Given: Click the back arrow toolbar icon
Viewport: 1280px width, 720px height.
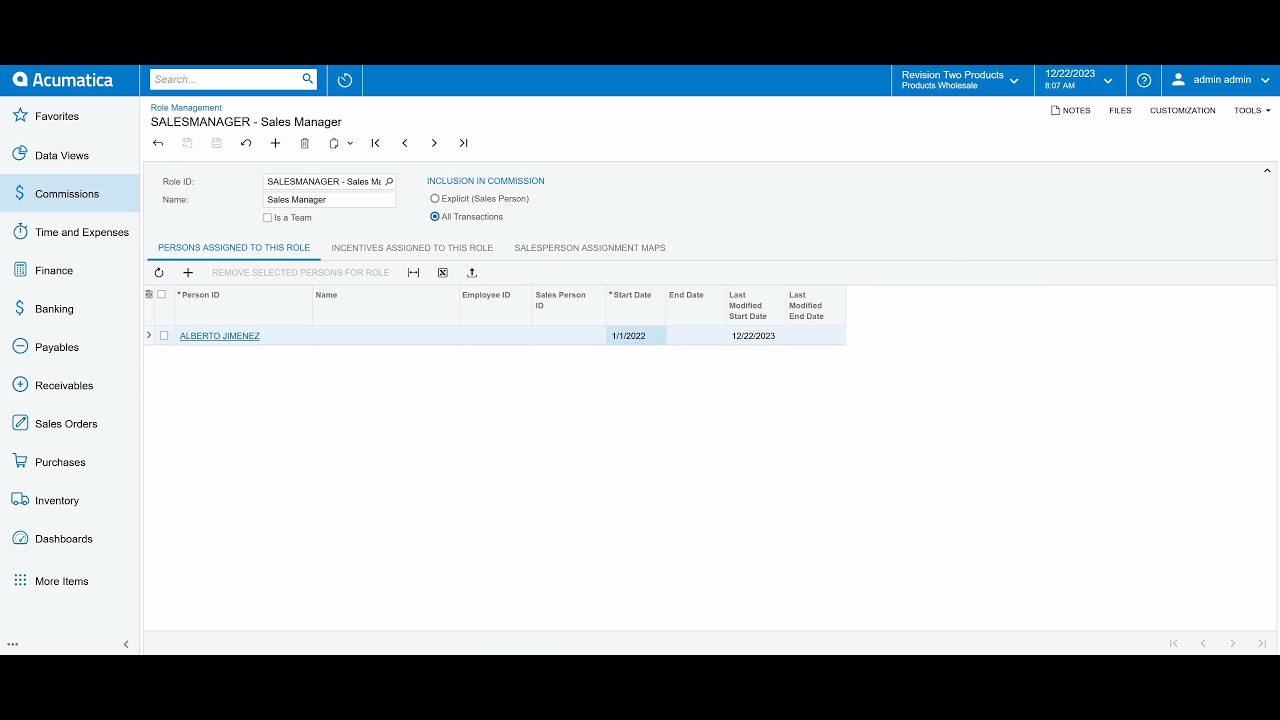Looking at the screenshot, I should [x=158, y=143].
